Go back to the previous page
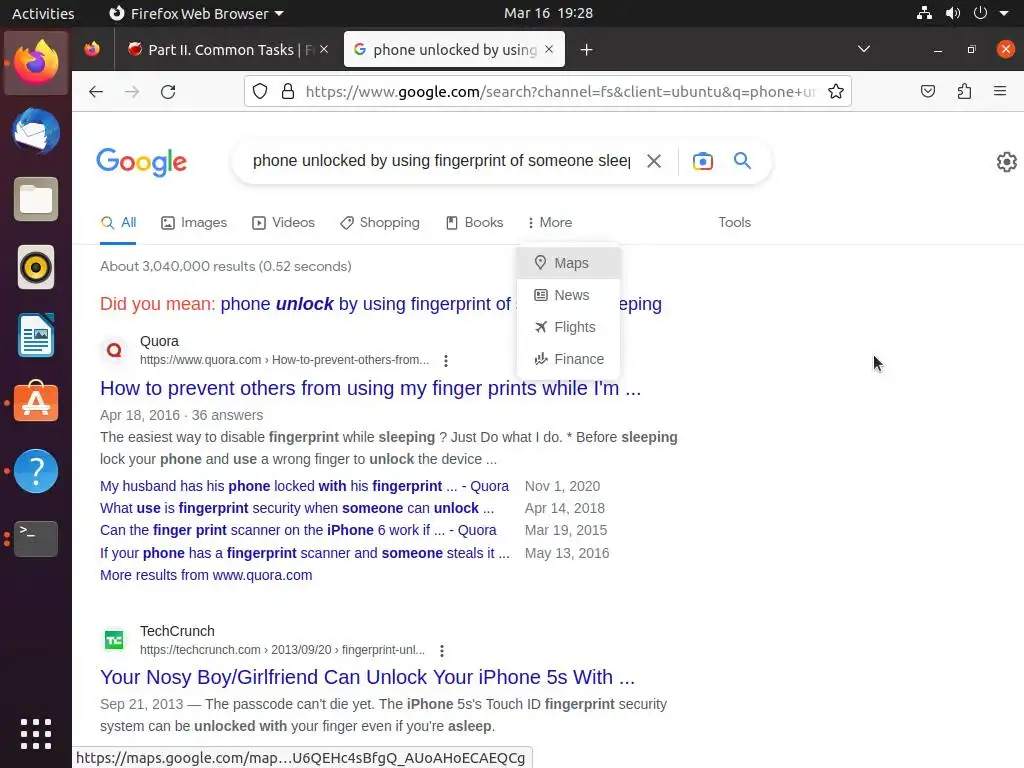This screenshot has height=768, width=1024. [96, 91]
